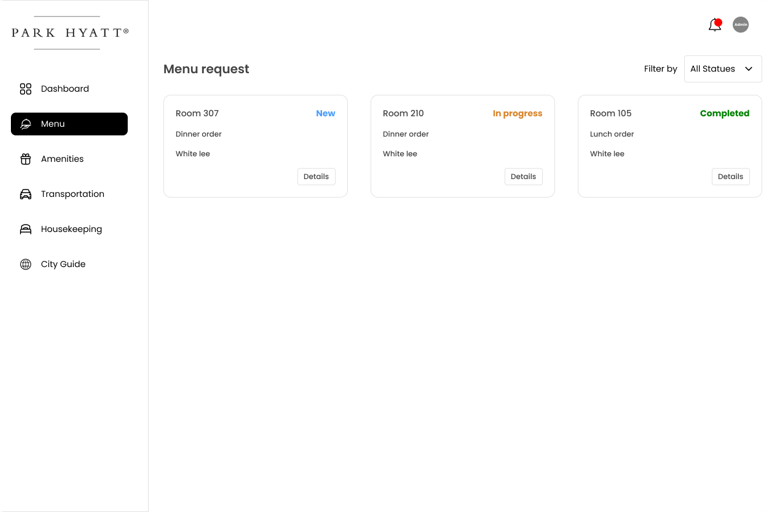Viewport: 768px width, 512px height.
Task: Click the Completed status on Room 105
Action: (724, 114)
